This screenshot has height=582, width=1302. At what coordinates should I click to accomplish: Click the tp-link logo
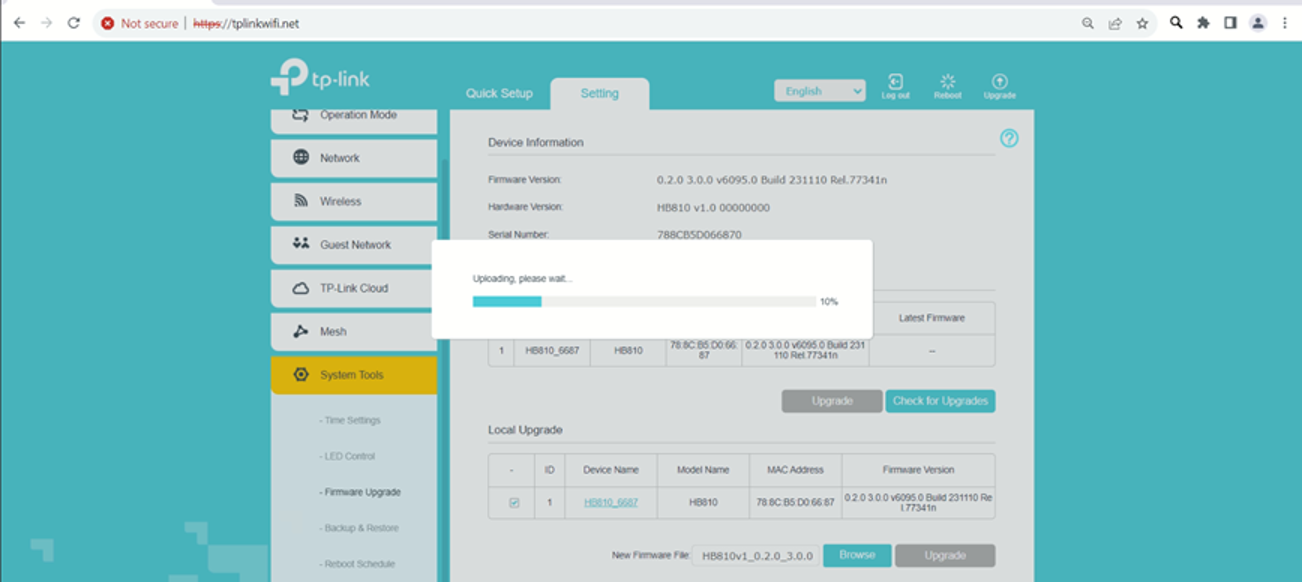click(320, 78)
